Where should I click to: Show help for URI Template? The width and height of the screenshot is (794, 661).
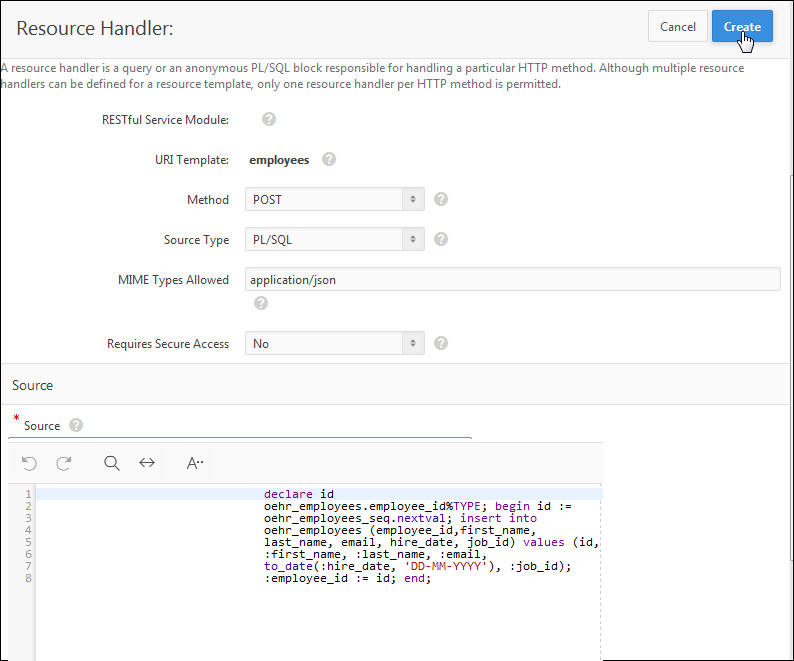coord(329,159)
